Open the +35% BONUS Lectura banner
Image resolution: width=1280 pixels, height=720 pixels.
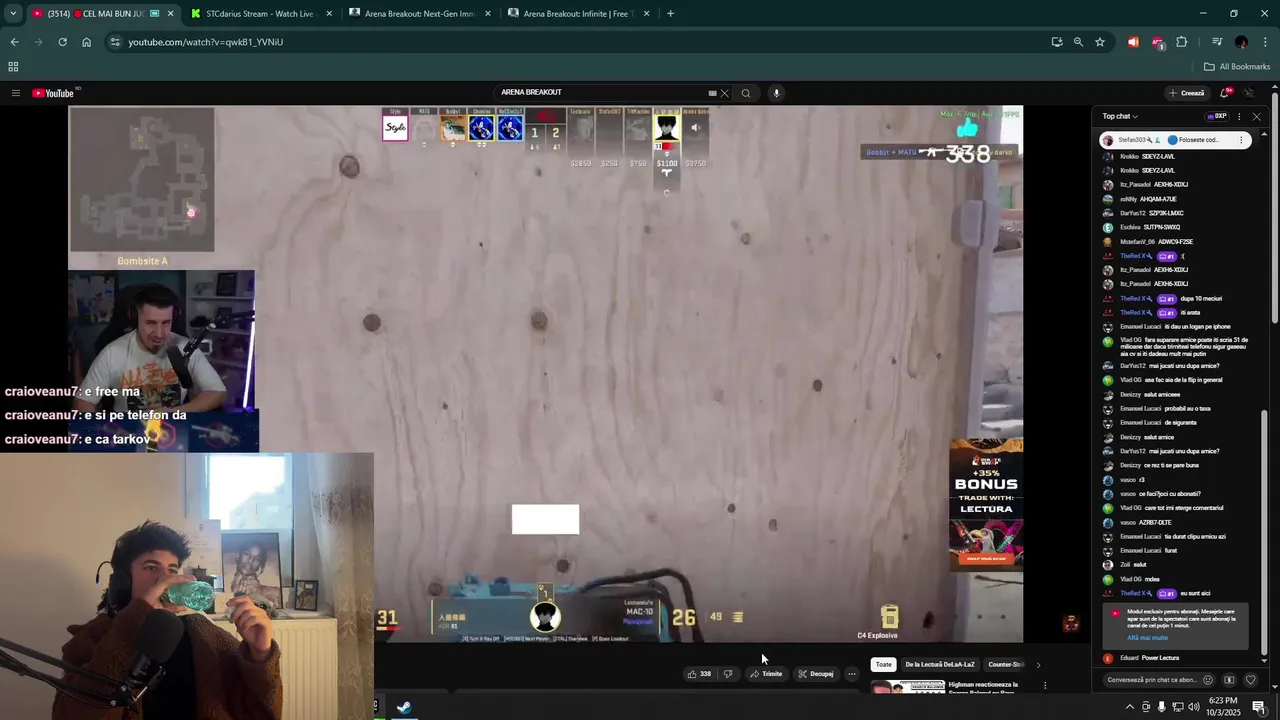tap(986, 505)
